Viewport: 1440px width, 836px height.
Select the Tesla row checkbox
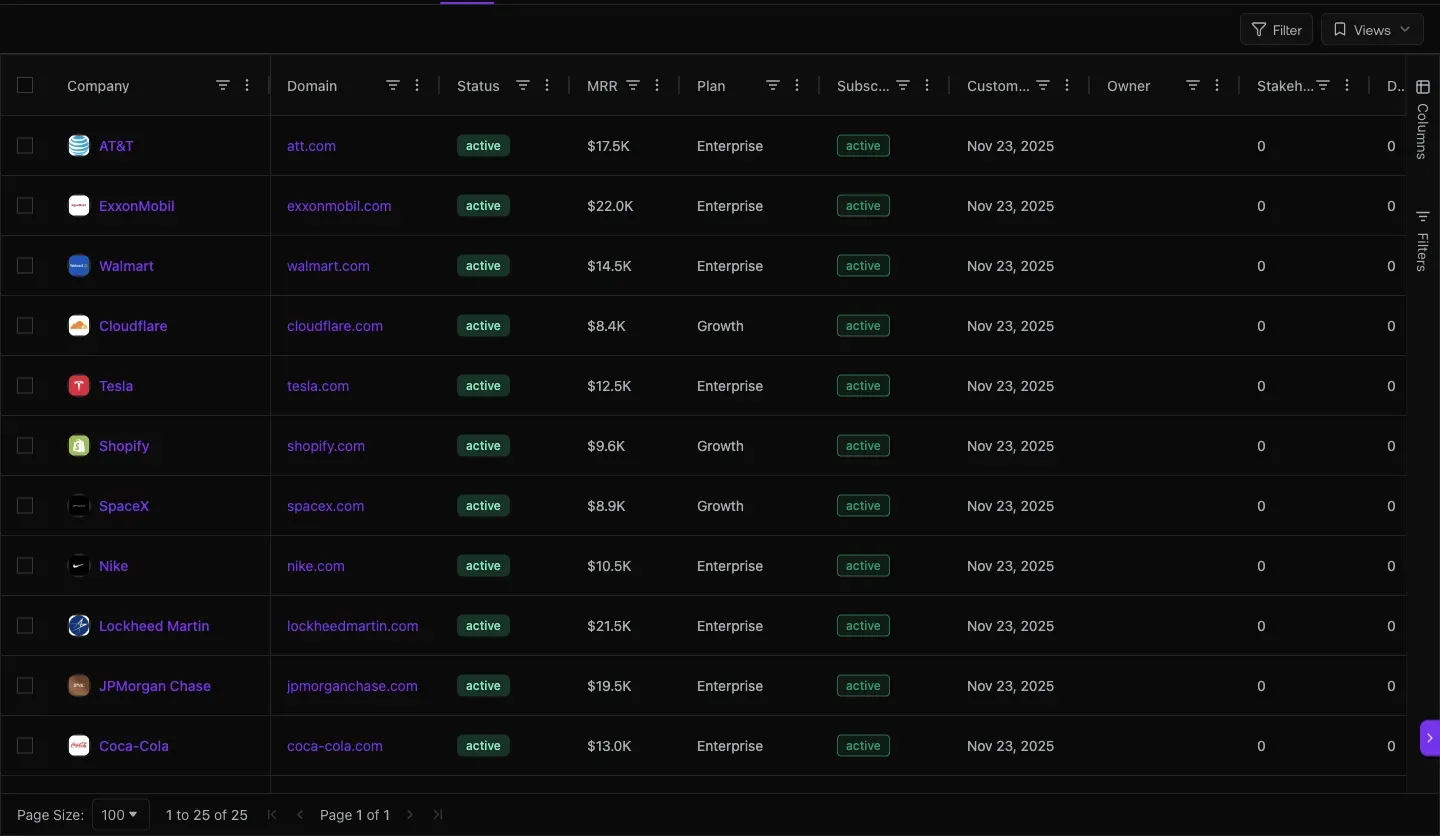point(25,386)
